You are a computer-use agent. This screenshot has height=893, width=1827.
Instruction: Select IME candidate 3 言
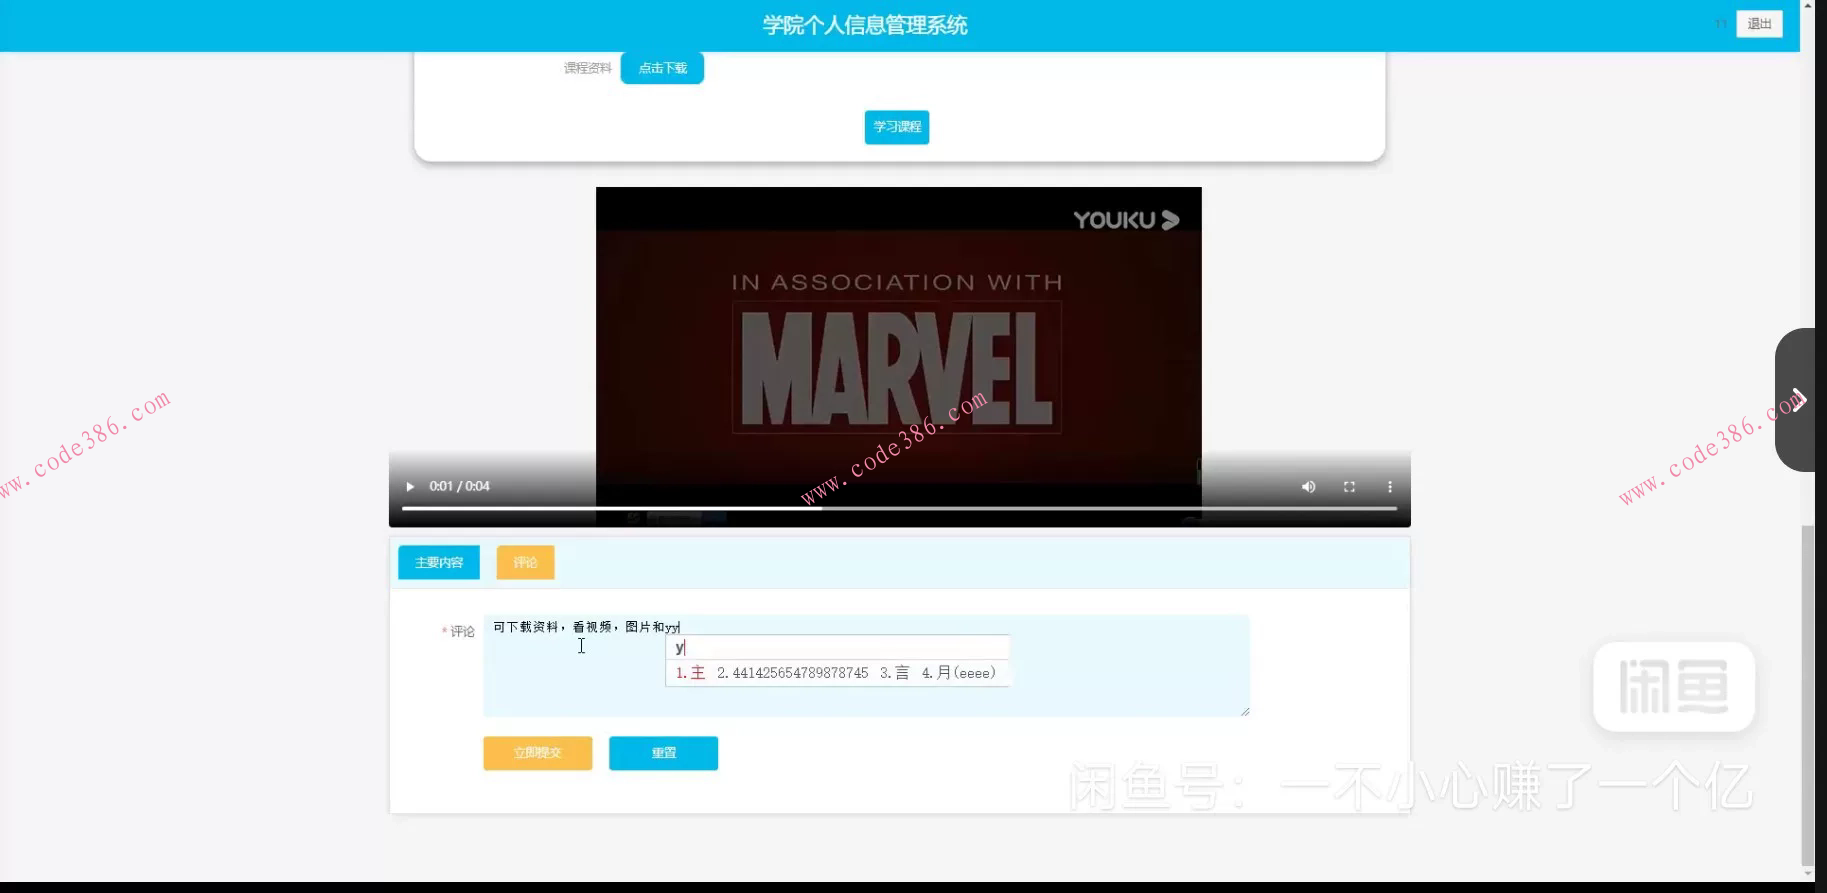(895, 673)
